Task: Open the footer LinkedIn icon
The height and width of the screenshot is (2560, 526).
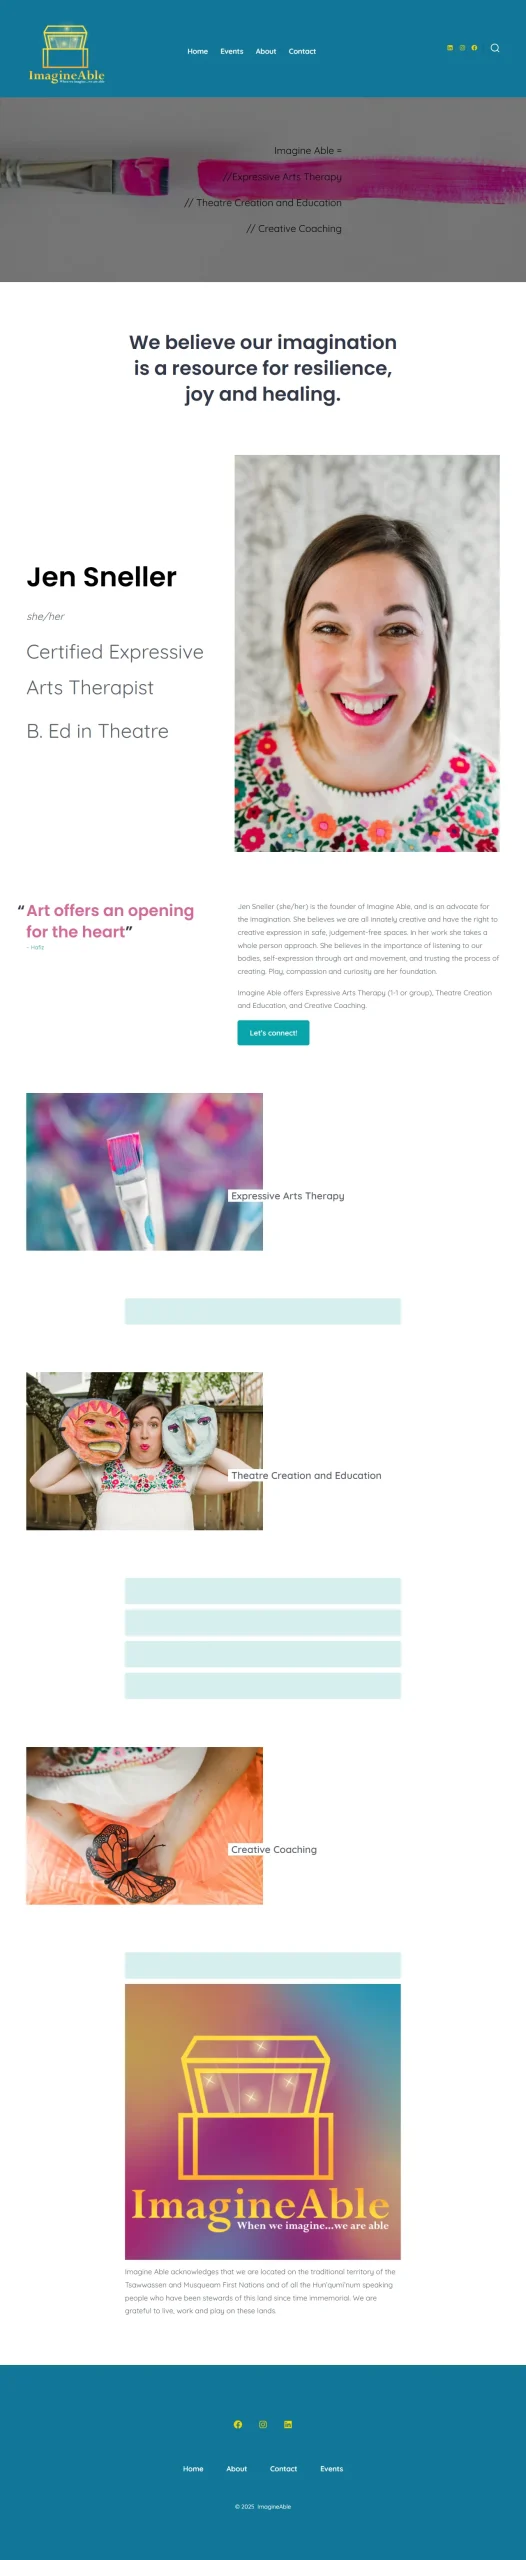Action: tap(288, 2424)
